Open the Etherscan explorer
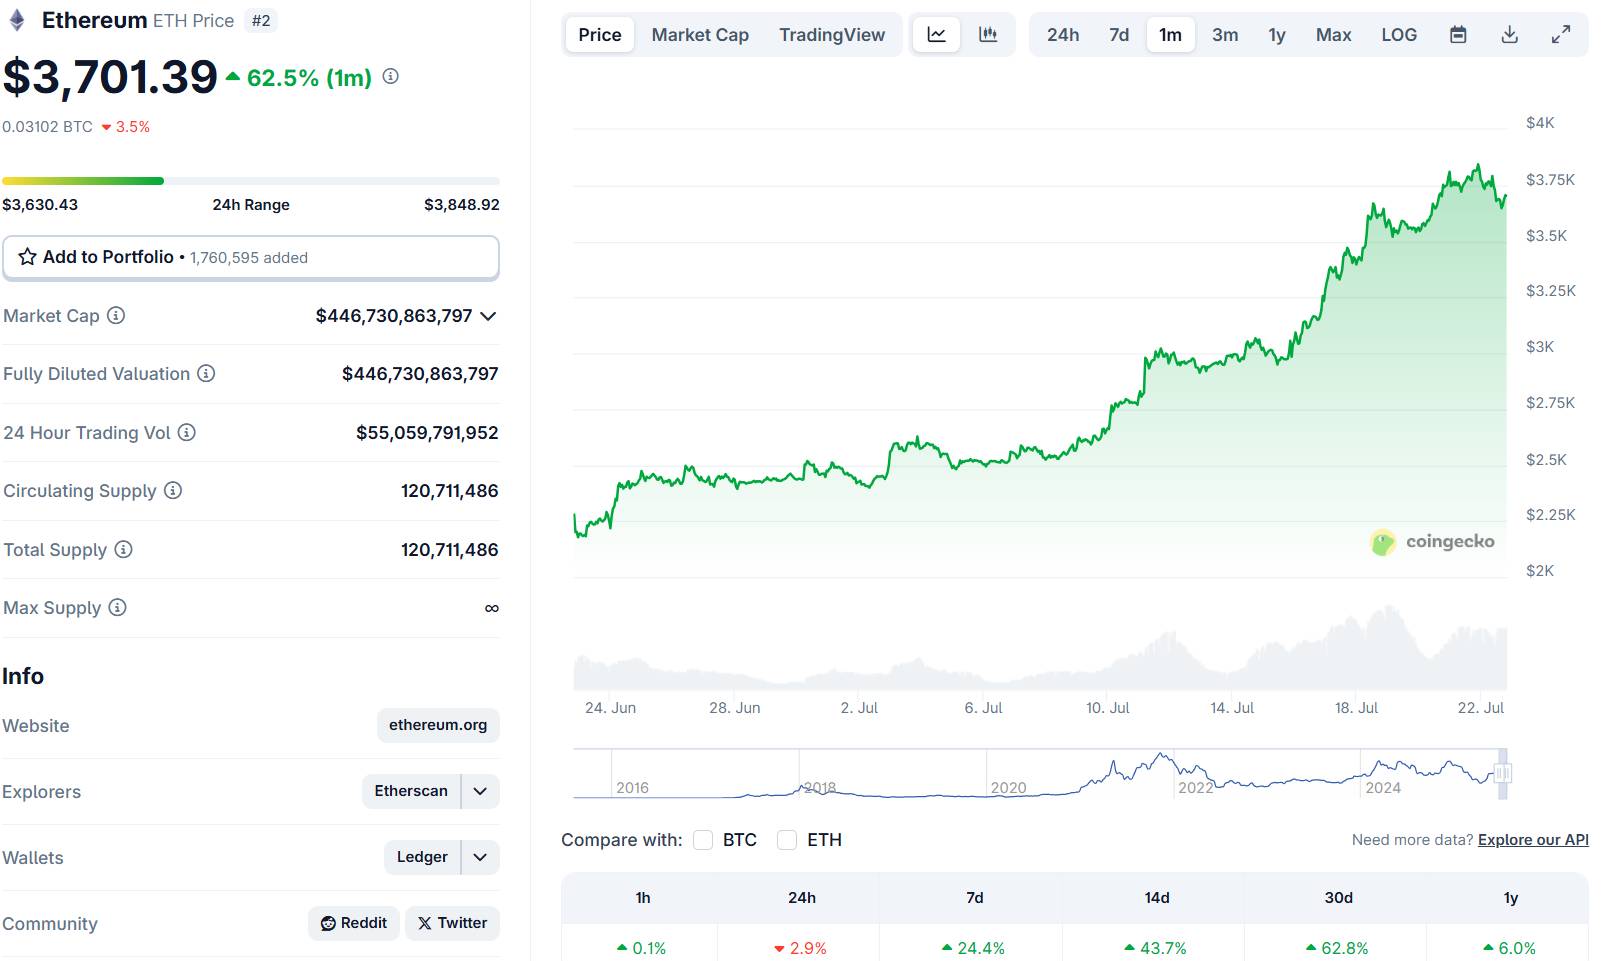The image size is (1609, 961). tap(411, 791)
